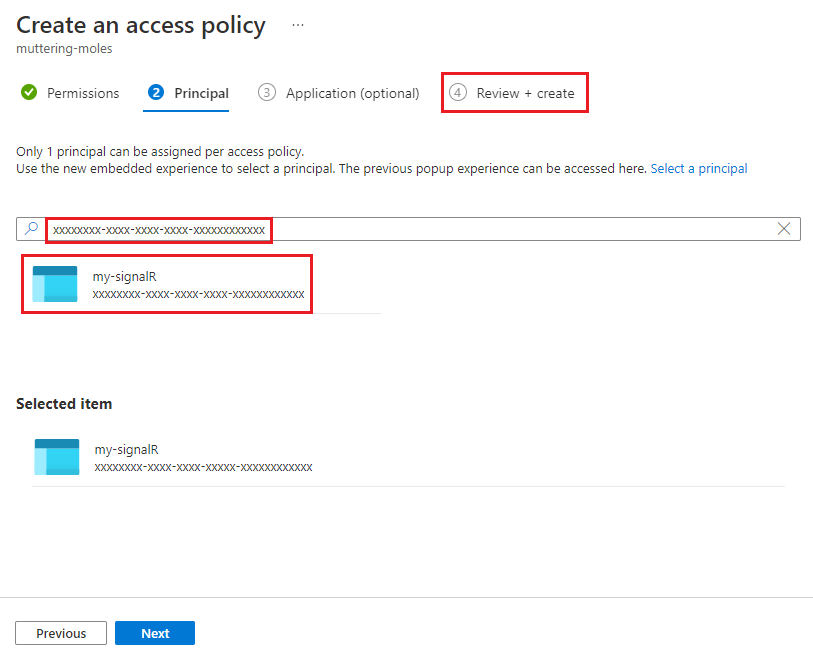Click the my-signalR icon under Selected item
Screen dimensions: 813x653
56,456
